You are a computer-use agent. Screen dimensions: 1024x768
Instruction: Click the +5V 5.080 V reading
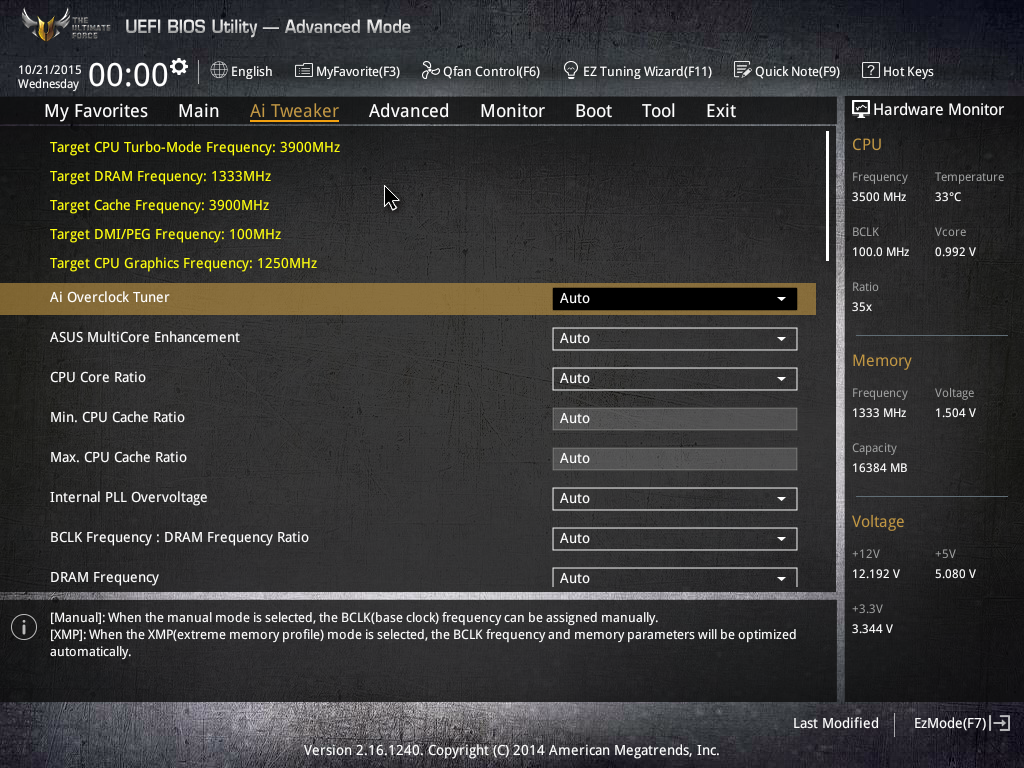[x=955, y=574]
